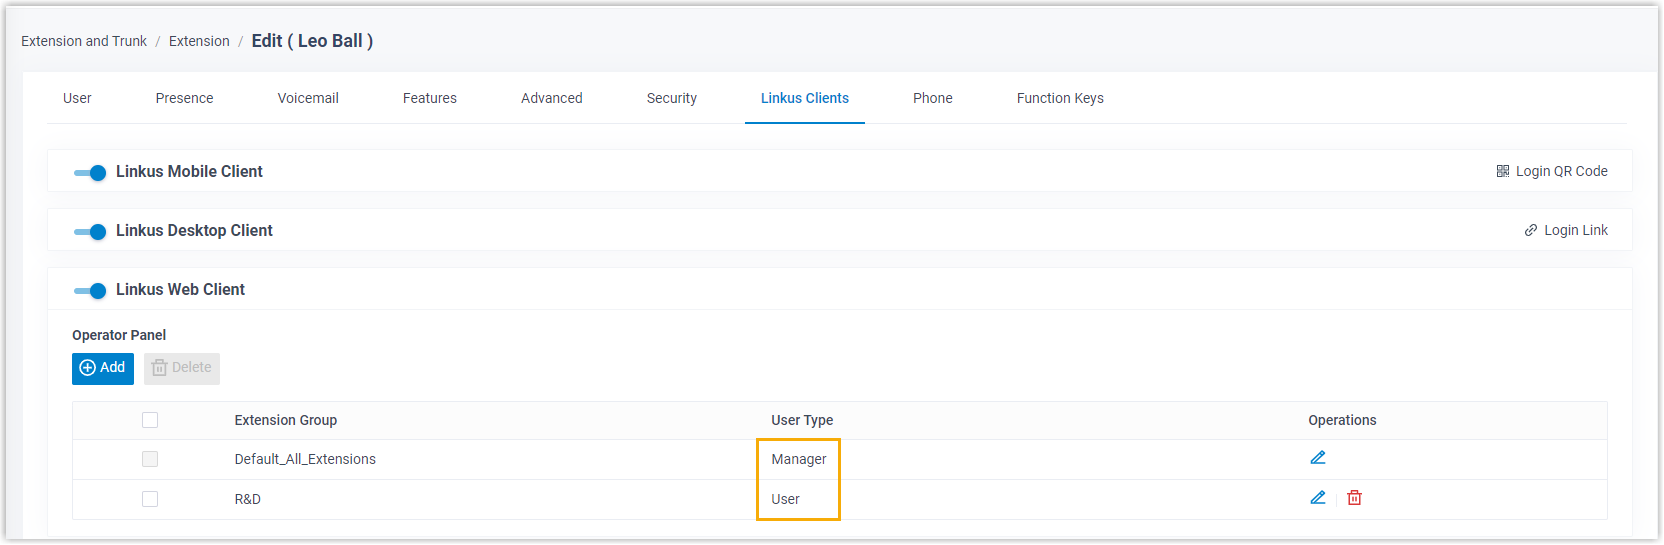Click the Linkus Web Client heading
This screenshot has height=545, width=1664.
[180, 289]
